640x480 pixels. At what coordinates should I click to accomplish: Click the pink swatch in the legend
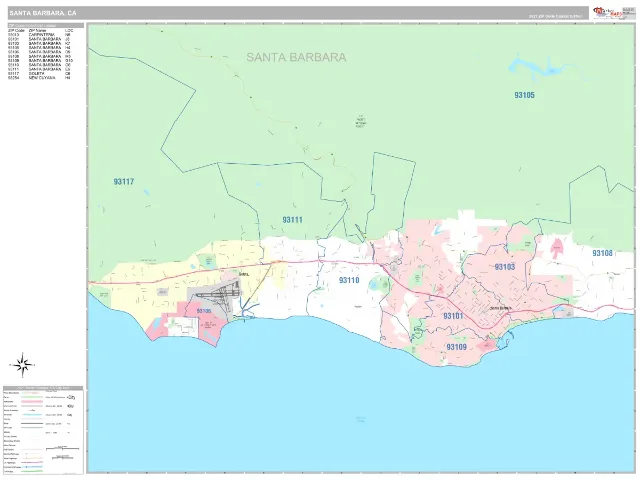point(32,402)
